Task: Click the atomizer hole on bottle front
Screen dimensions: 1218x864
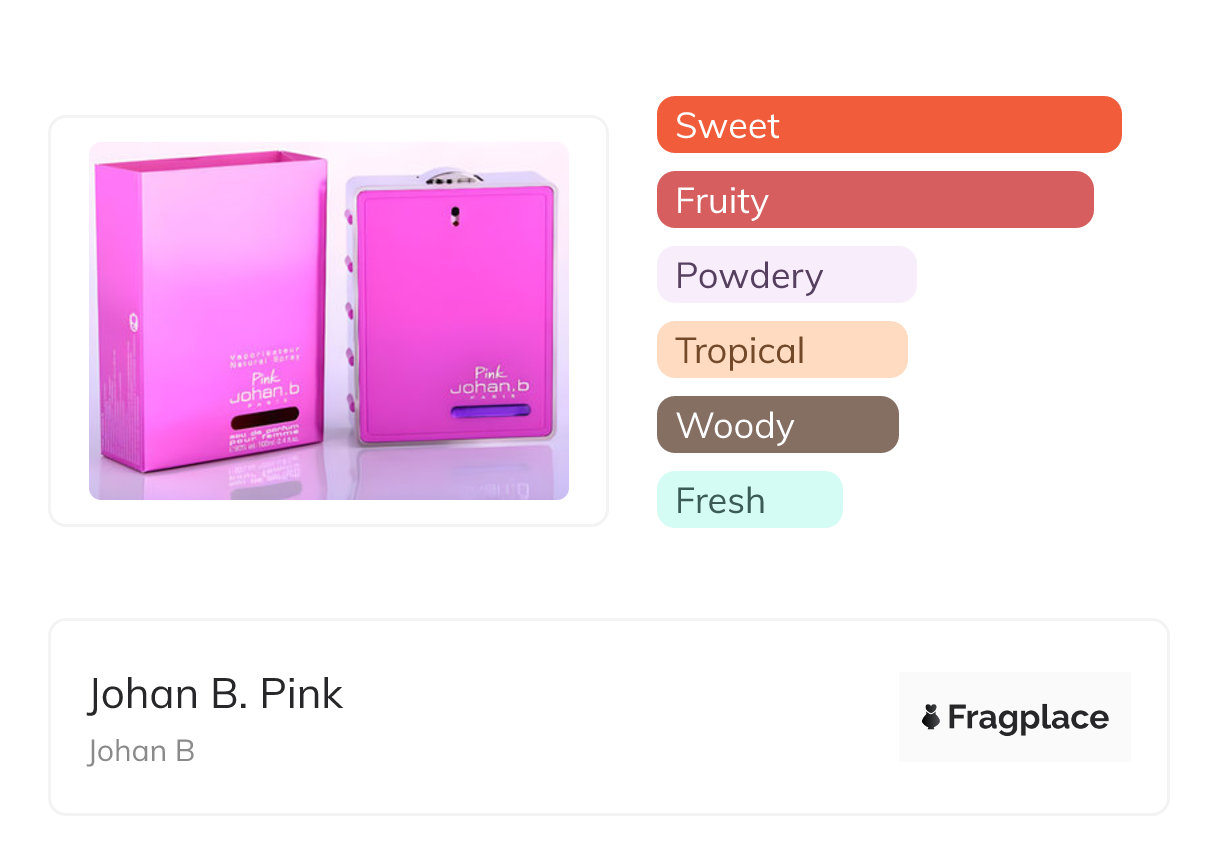Action: (x=456, y=216)
